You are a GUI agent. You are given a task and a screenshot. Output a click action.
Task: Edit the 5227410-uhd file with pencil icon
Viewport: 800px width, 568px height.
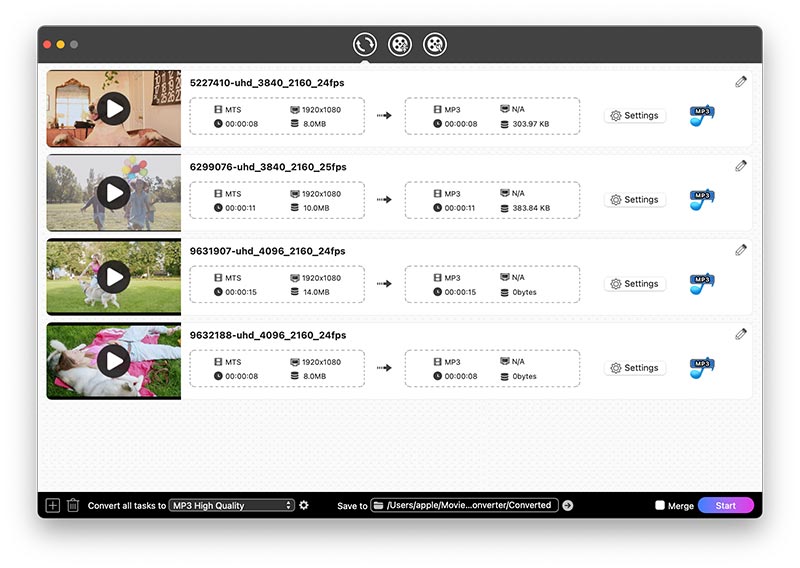741,82
